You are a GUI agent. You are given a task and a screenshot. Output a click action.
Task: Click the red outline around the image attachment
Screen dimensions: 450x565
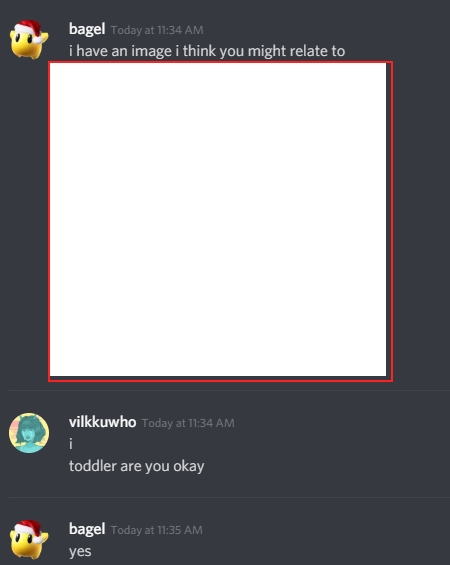click(x=391, y=221)
